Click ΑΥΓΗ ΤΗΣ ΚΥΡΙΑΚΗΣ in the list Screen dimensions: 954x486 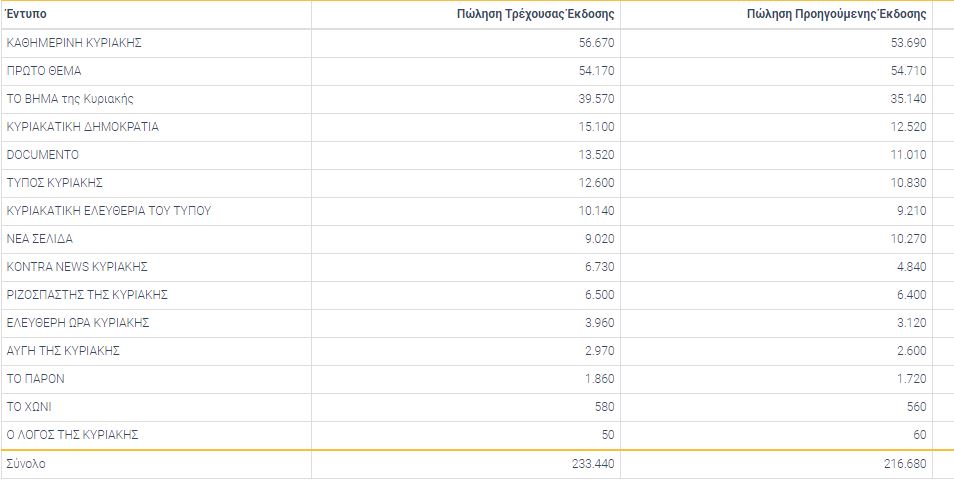(x=63, y=351)
